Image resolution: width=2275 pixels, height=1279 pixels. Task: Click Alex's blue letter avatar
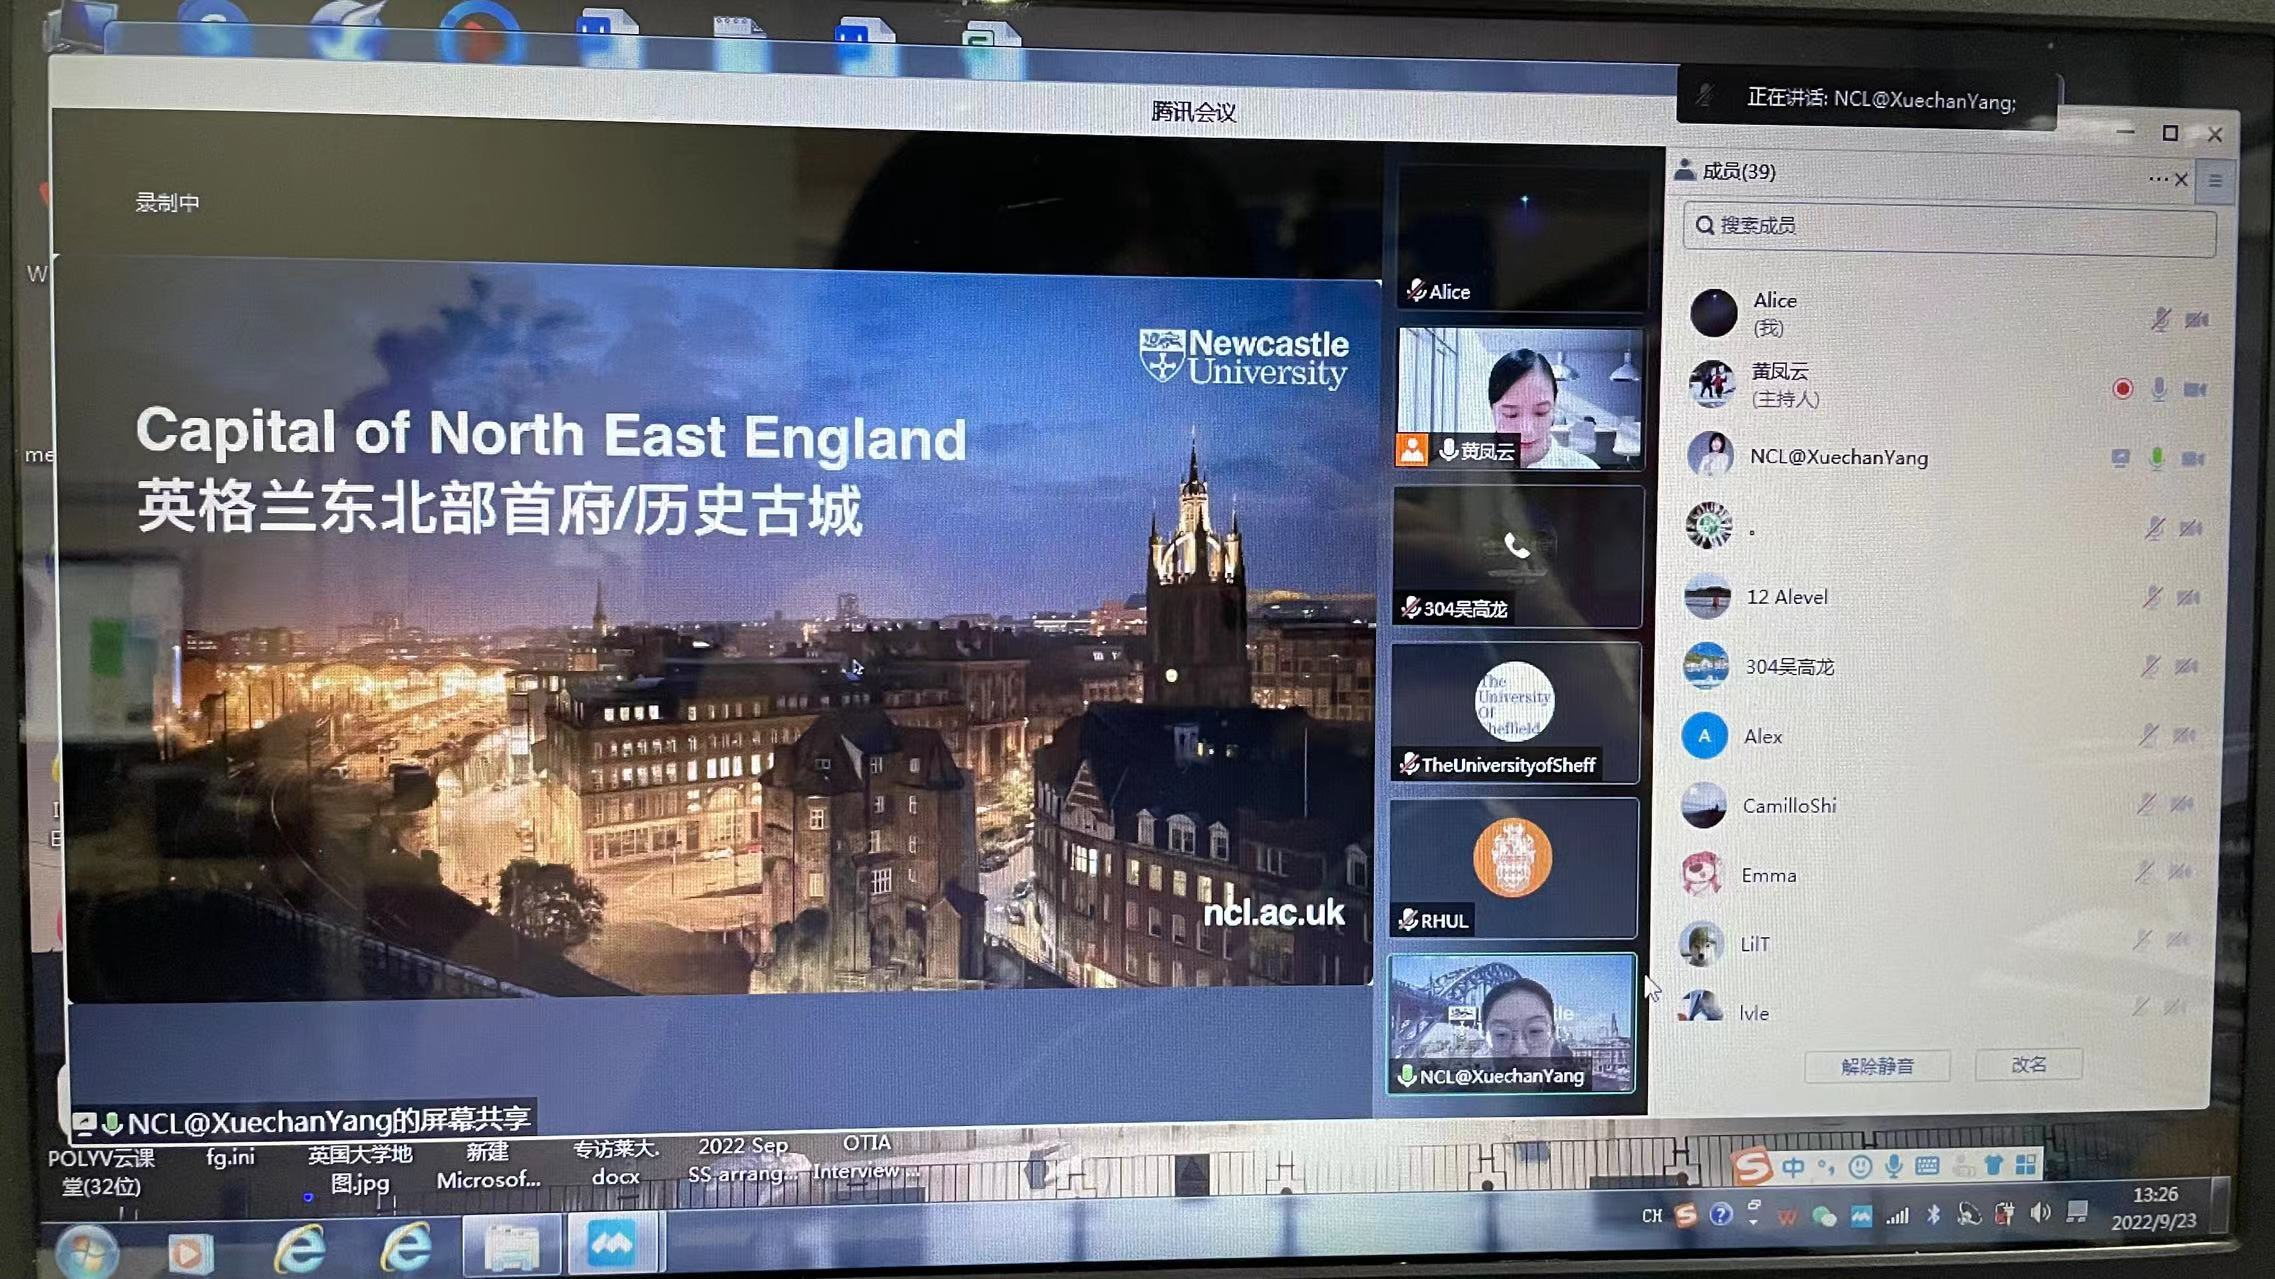pos(1705,736)
